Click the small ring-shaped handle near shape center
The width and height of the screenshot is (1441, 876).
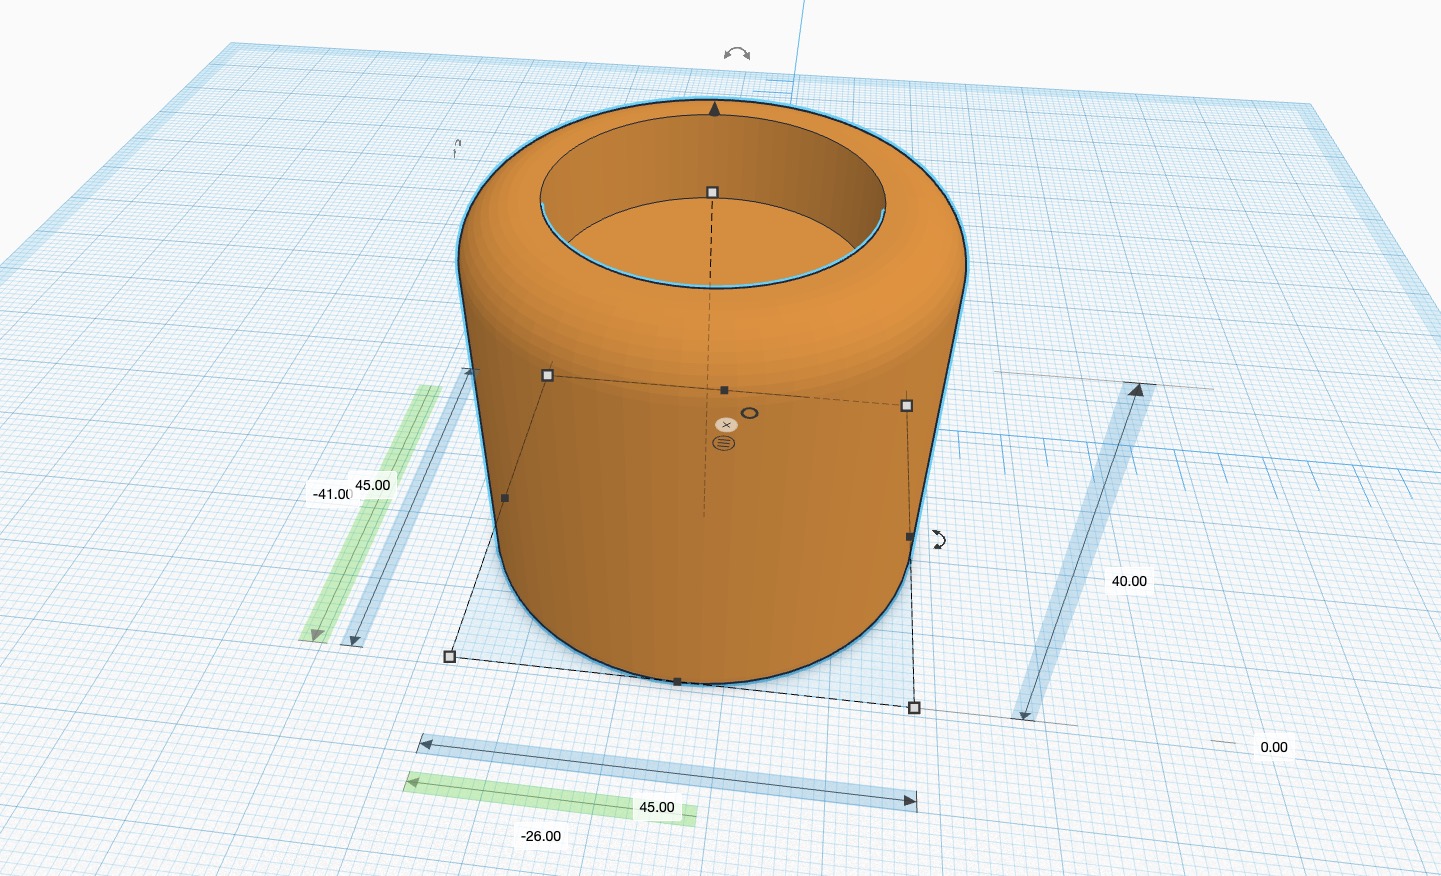(749, 413)
